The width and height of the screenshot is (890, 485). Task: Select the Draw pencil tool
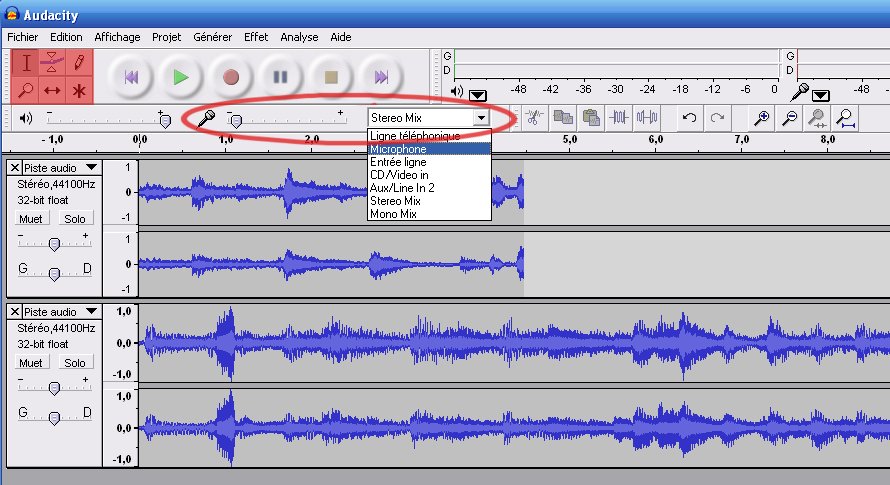pos(79,62)
